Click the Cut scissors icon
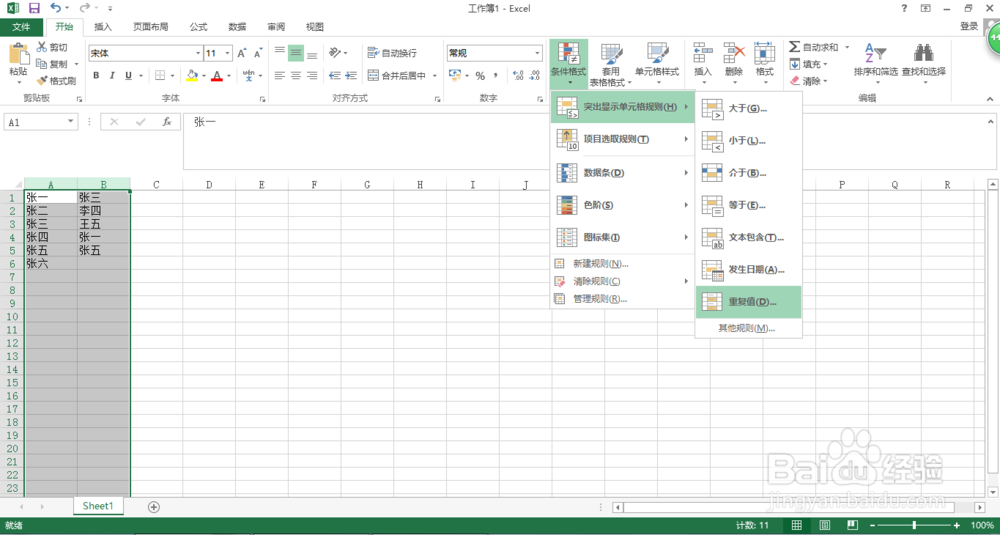 [x=42, y=47]
